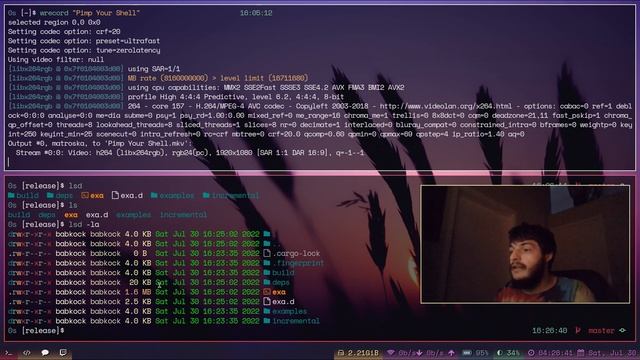Click the wrecord "Pimp Your Shell" command

(89, 13)
